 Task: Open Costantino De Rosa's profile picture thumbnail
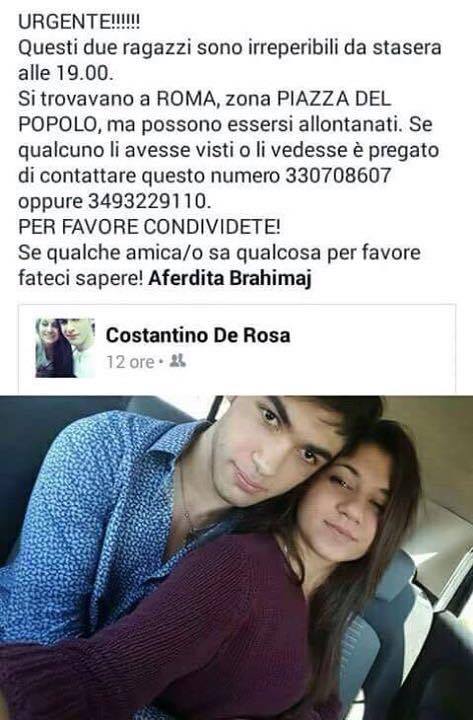[65, 348]
